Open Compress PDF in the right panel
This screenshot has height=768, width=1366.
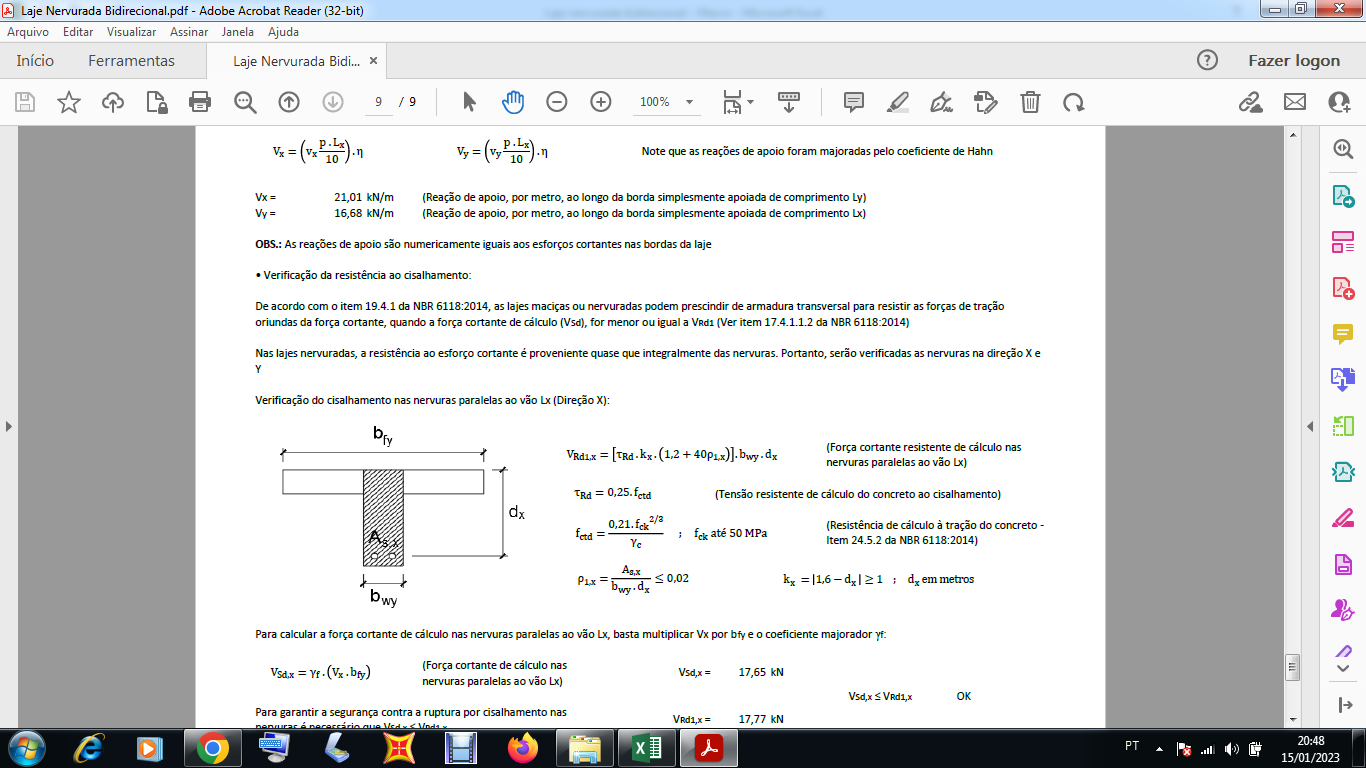1342,472
